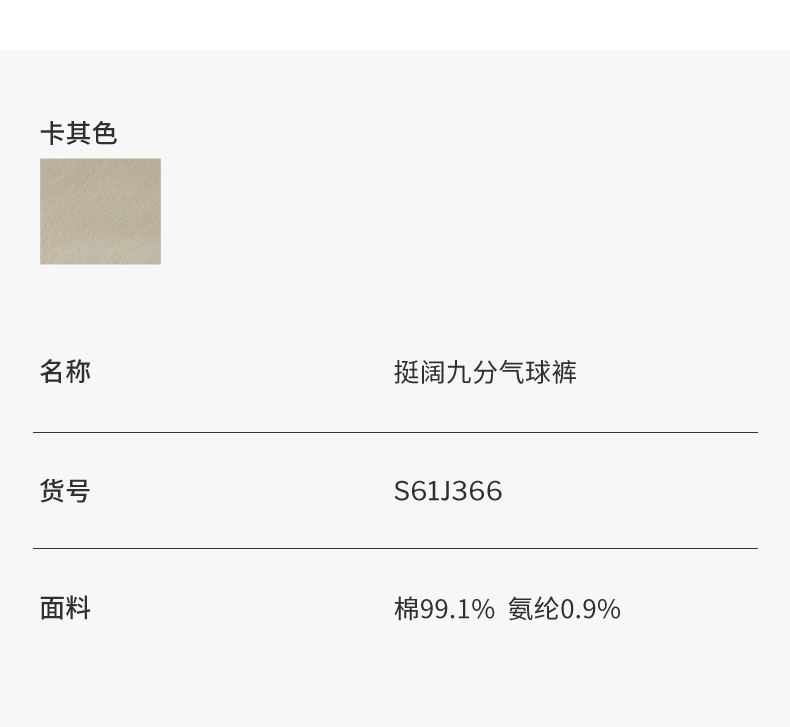This screenshot has height=727, width=790.
Task: Click the 色 character in the color label
Action: (x=105, y=133)
